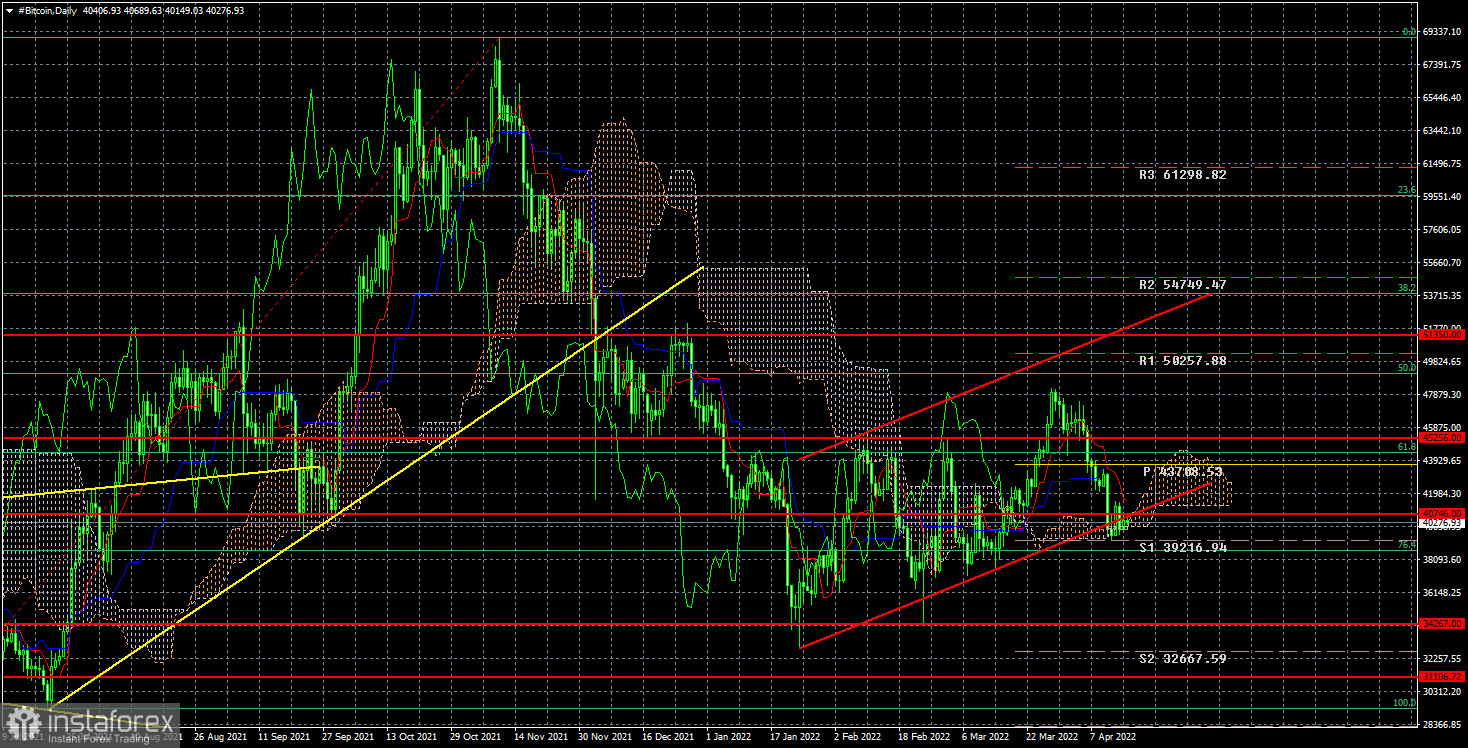Click the red 45256.00 price level tag

click(1441, 438)
